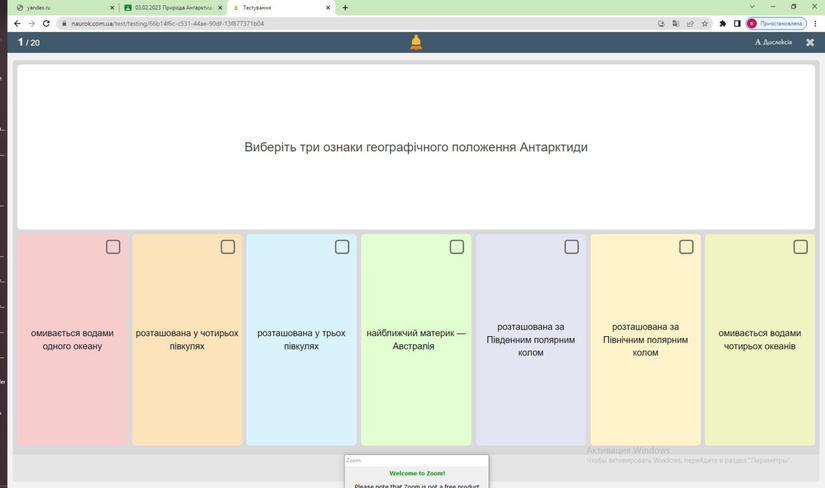This screenshot has height=488, width=825.
Task: Close the Природа Антарктиди tab
Action: [x=220, y=8]
